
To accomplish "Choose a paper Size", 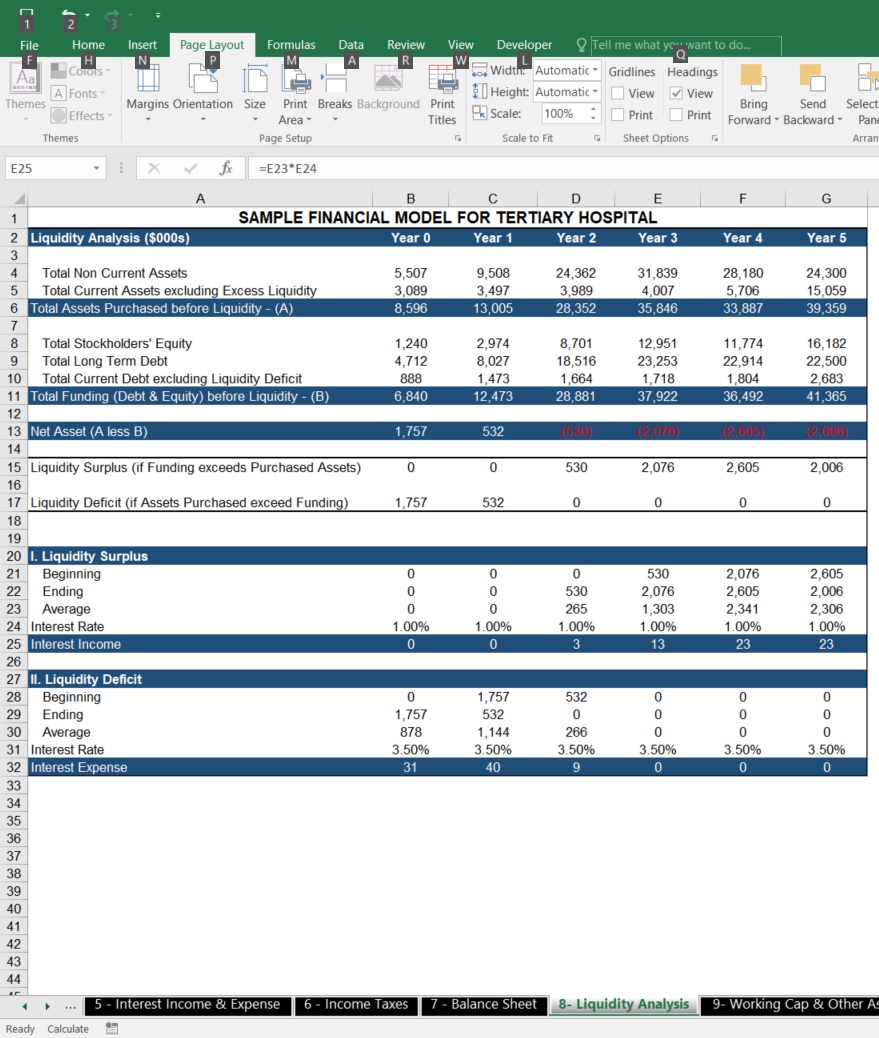I will pyautogui.click(x=255, y=93).
